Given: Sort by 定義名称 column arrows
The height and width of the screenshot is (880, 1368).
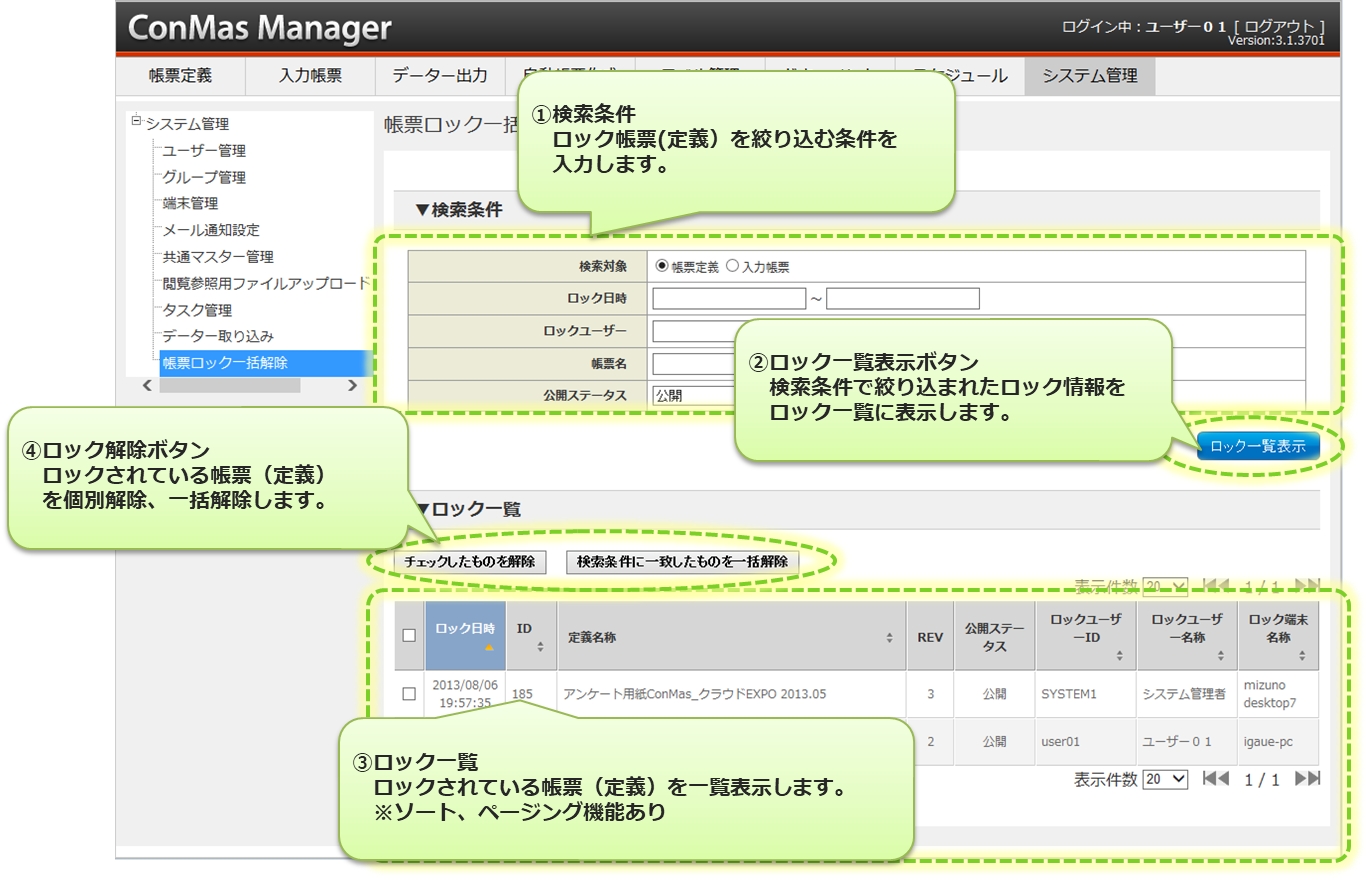Looking at the screenshot, I should click(889, 637).
